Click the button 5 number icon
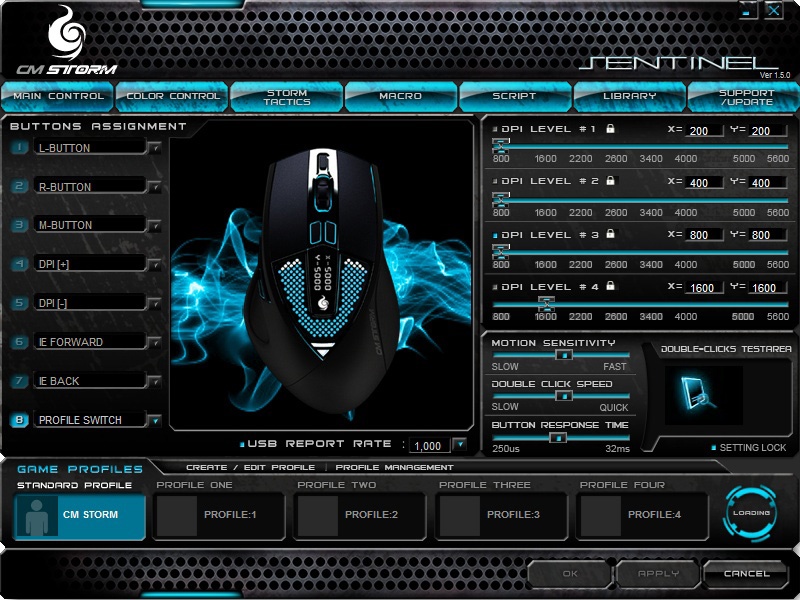This screenshot has height=600, width=800. (19, 303)
